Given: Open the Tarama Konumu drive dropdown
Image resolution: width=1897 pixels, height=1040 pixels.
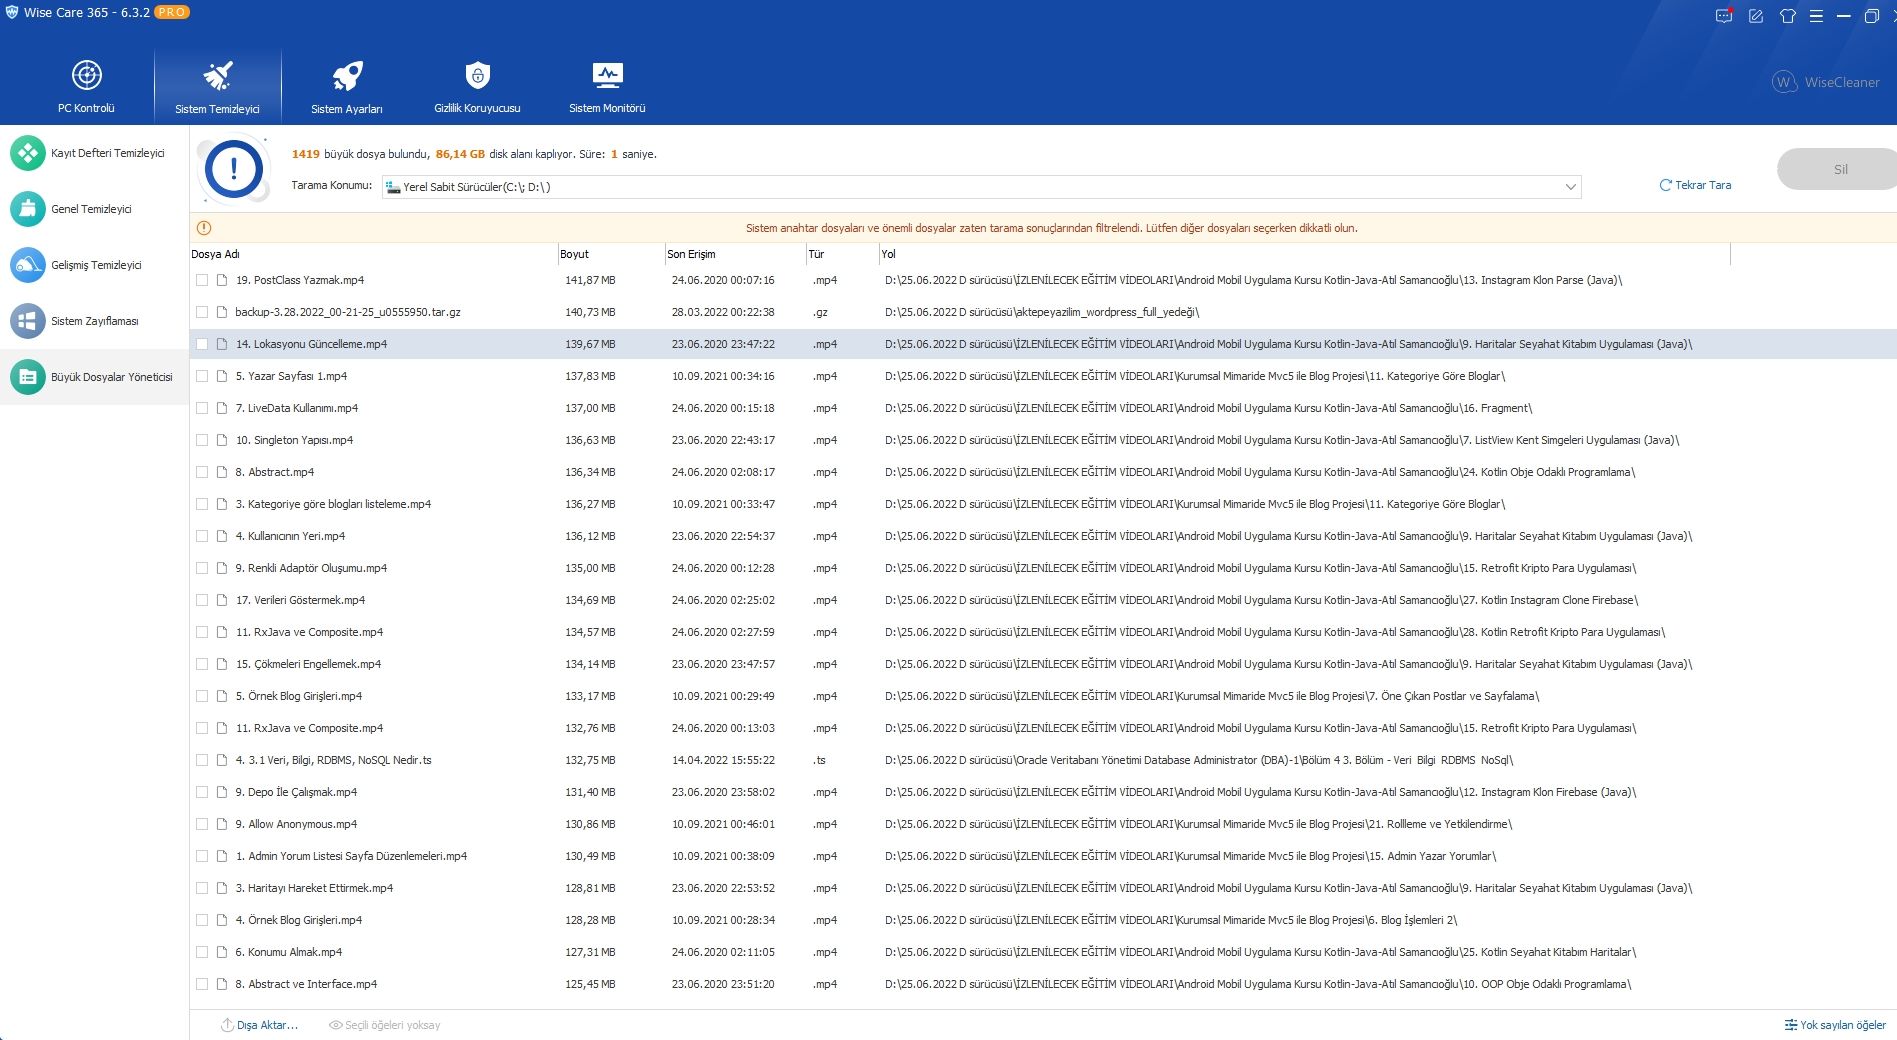Looking at the screenshot, I should [1571, 187].
